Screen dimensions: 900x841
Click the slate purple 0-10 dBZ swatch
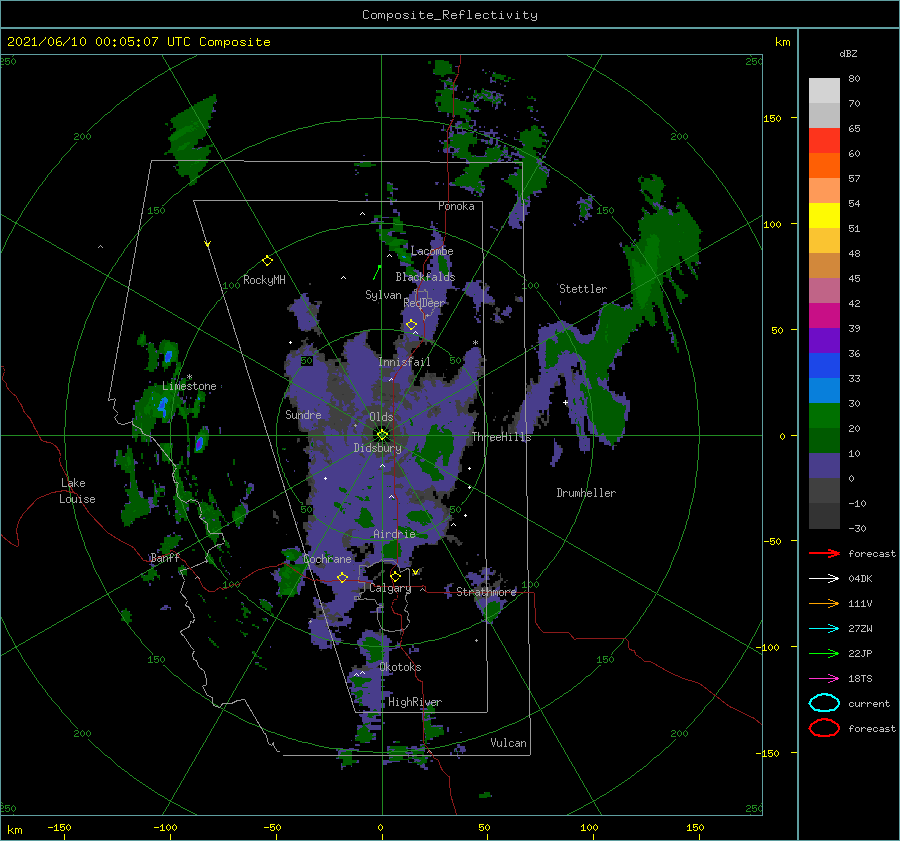pyautogui.click(x=824, y=465)
